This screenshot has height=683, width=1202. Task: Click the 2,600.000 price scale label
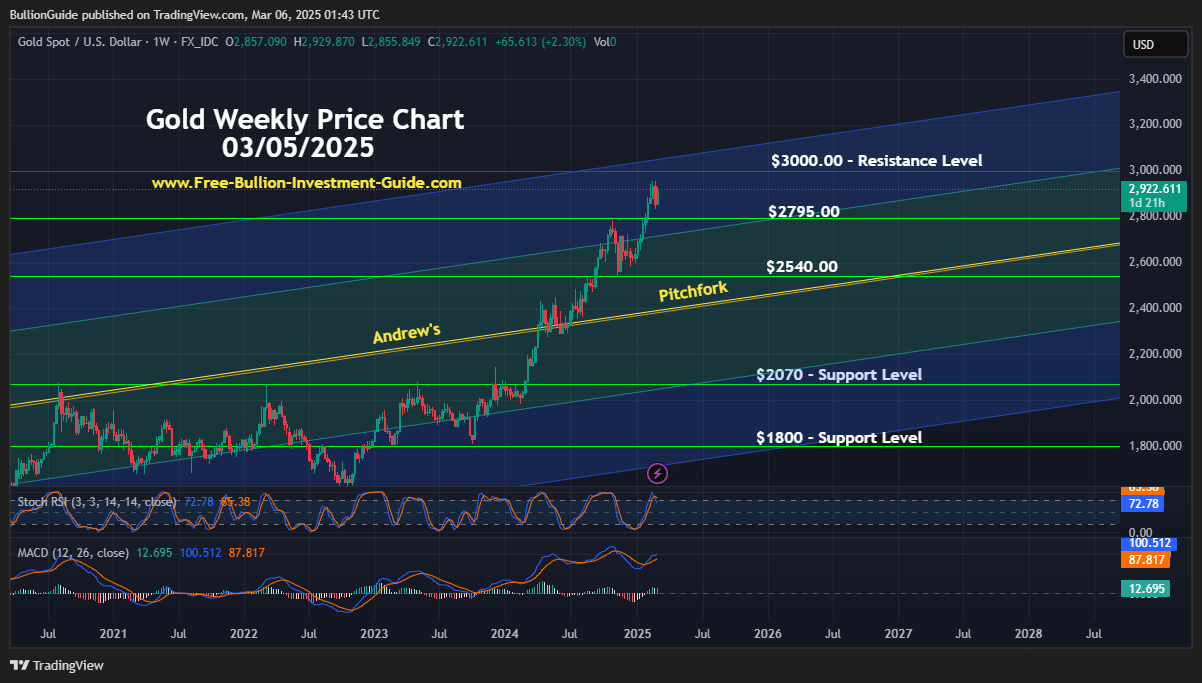pyautogui.click(x=1155, y=262)
